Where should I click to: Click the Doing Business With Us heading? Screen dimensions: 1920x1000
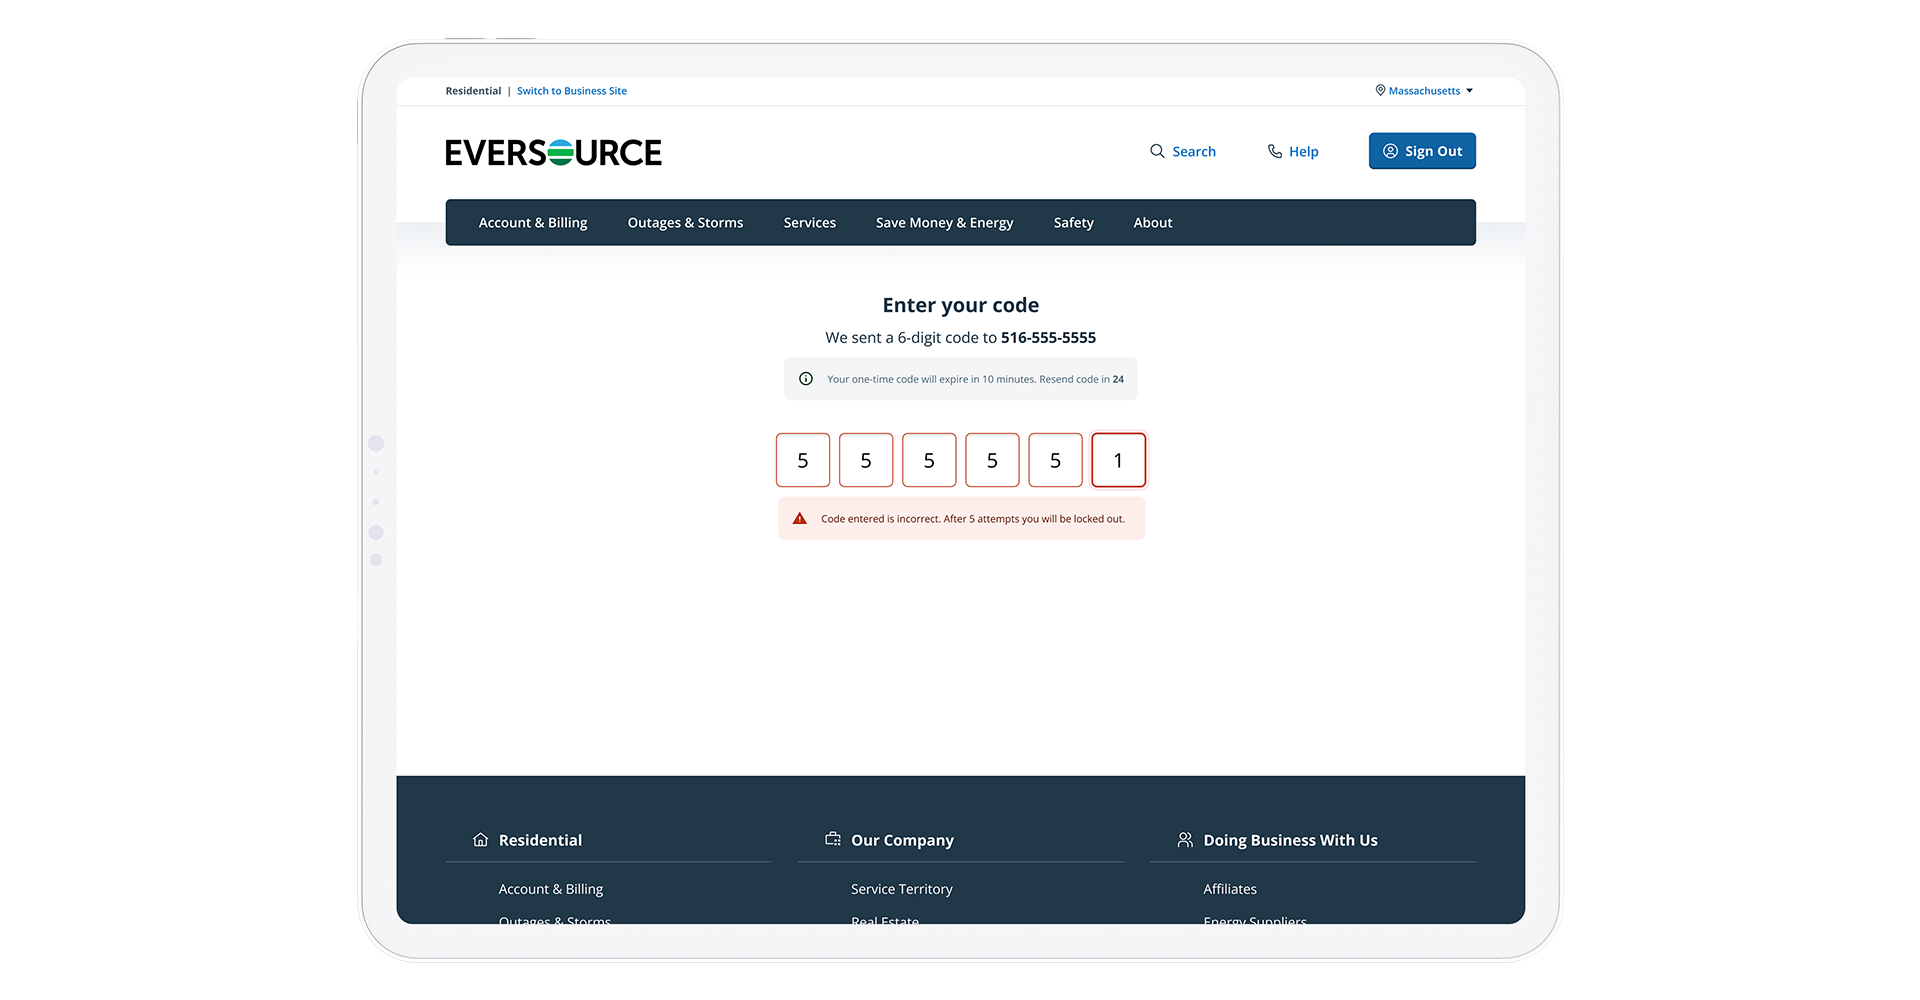tap(1290, 840)
